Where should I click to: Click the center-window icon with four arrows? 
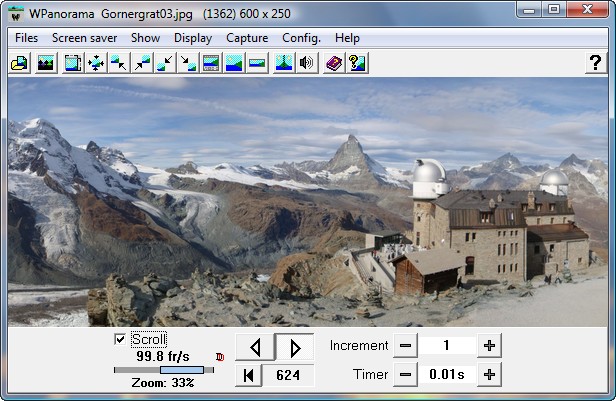coord(96,63)
